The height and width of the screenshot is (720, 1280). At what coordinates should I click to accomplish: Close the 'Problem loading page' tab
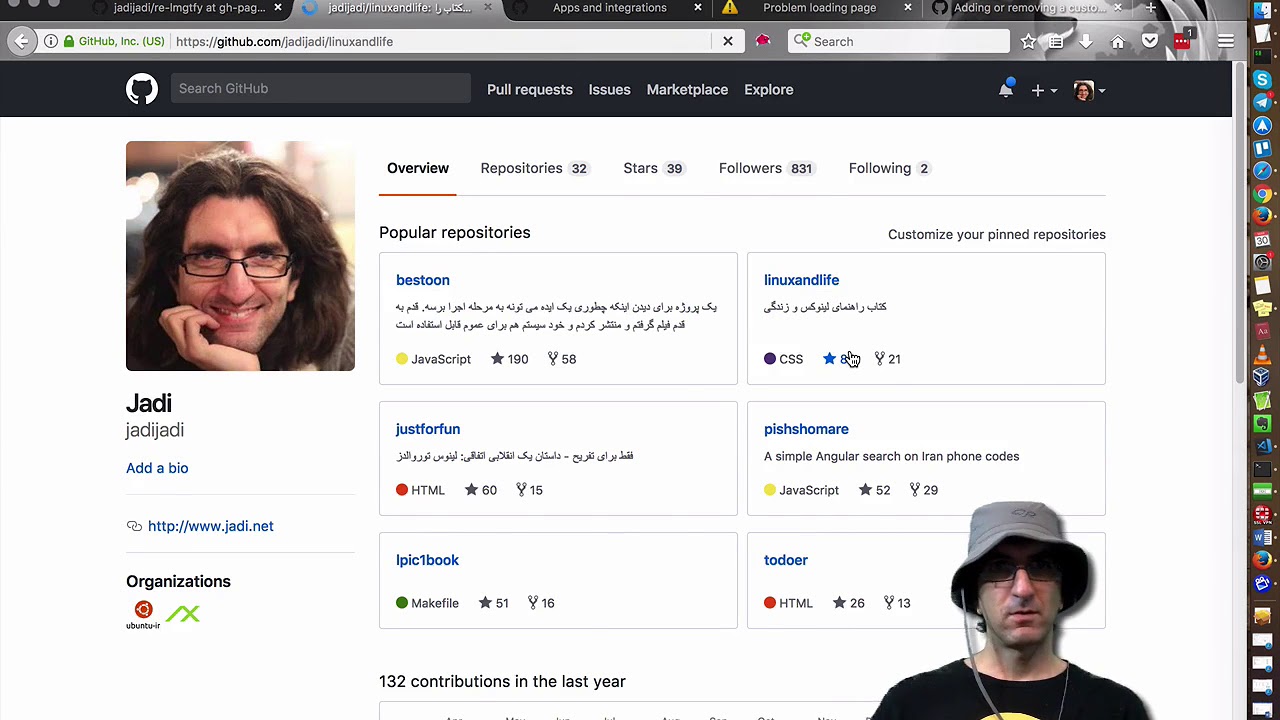(x=908, y=8)
